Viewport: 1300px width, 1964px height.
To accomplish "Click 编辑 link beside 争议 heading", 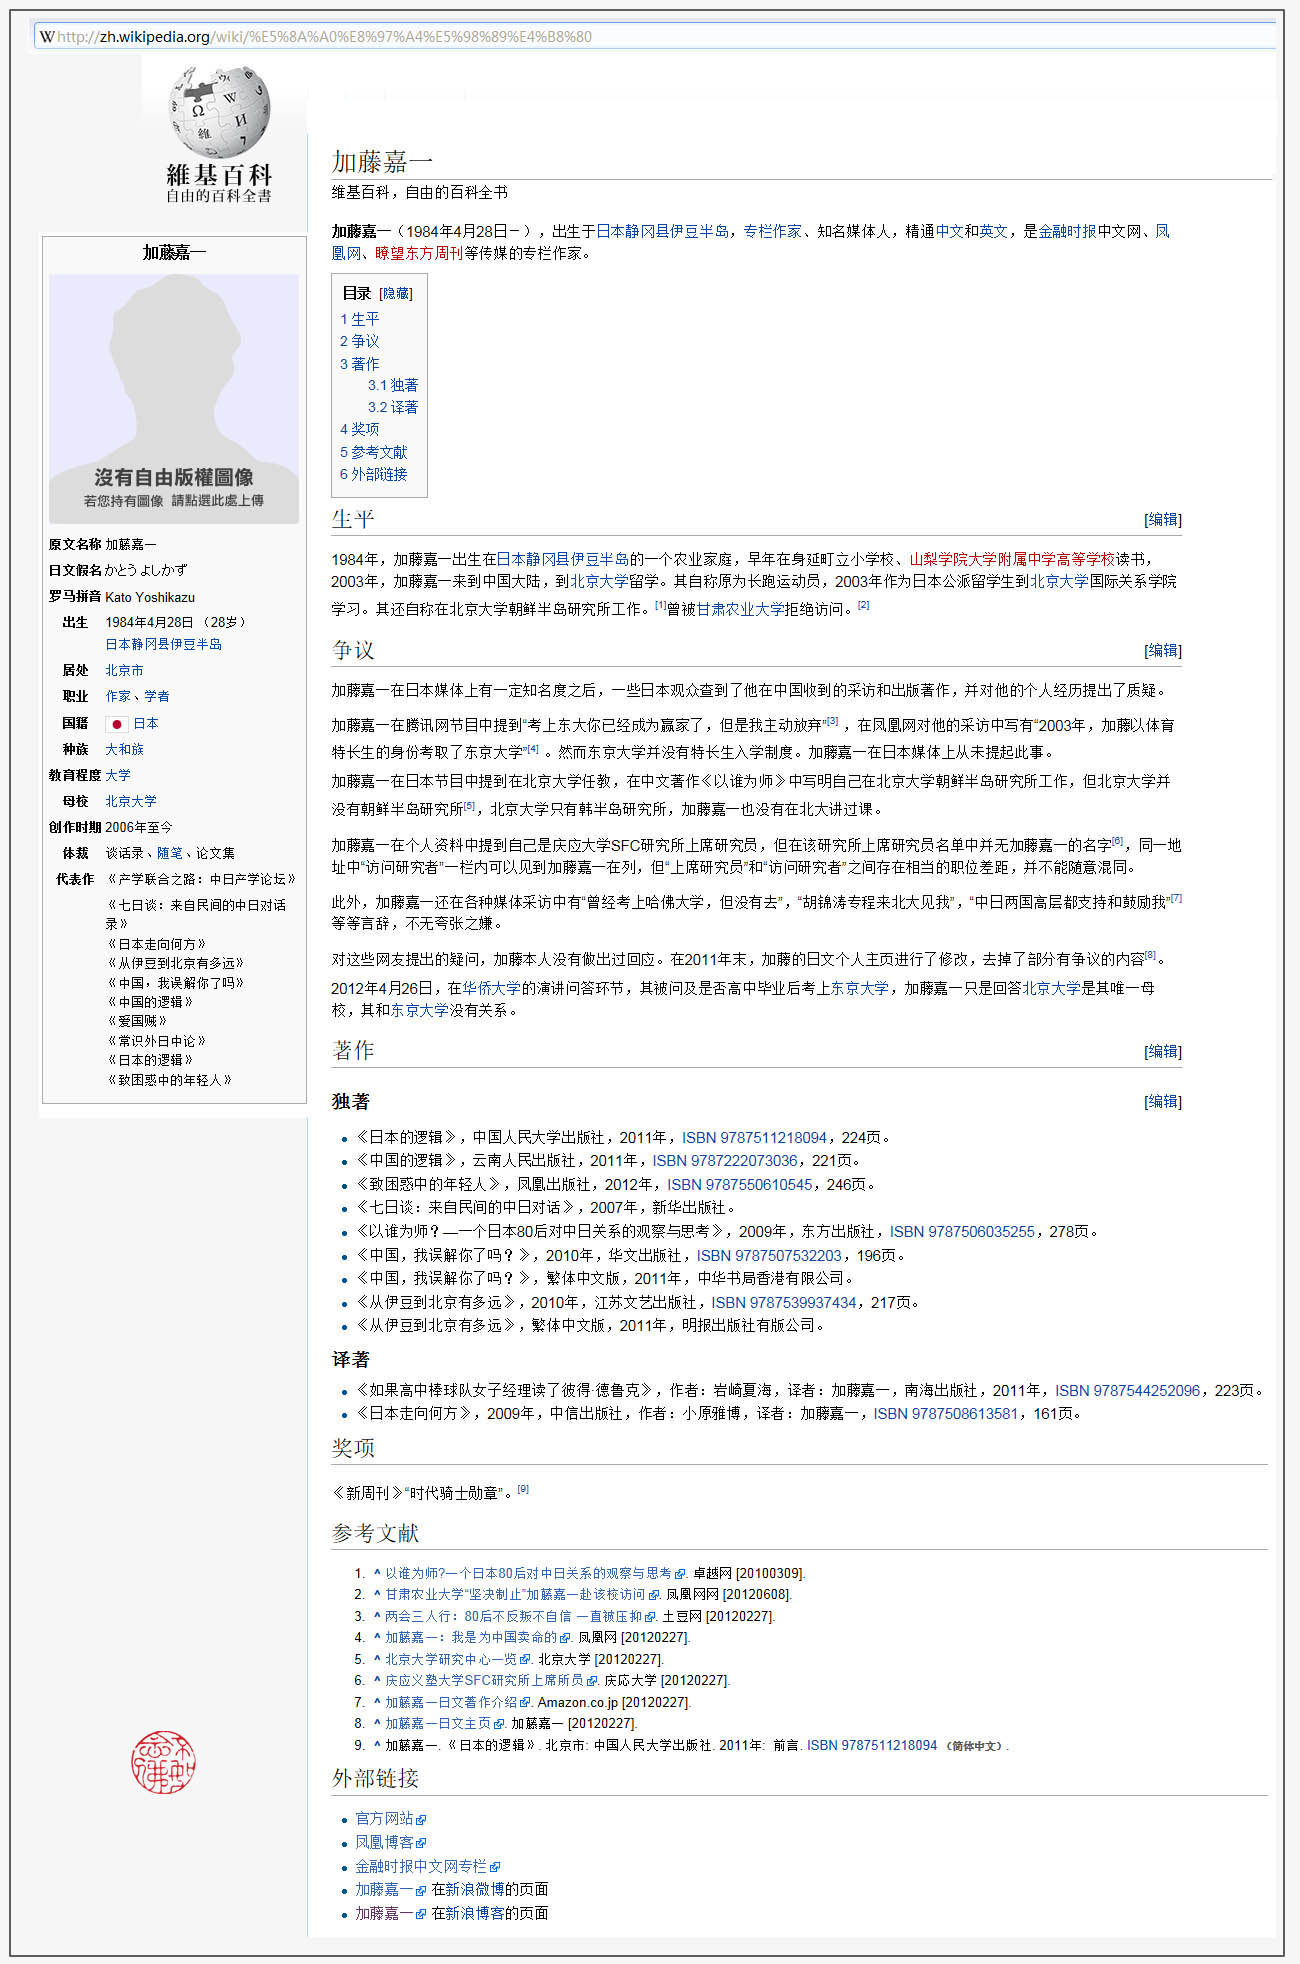I will point(1163,650).
